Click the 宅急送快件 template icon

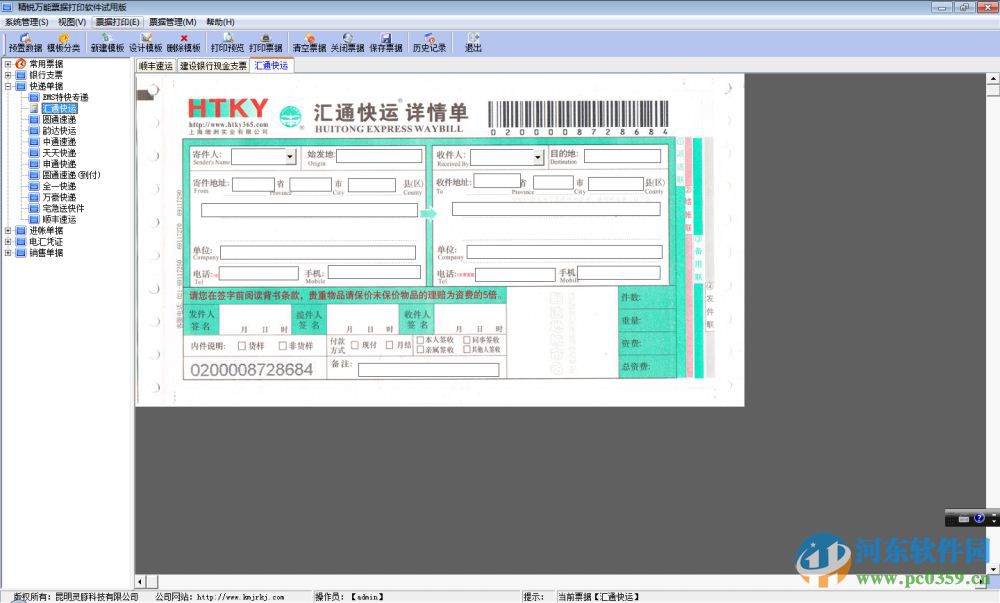pos(34,208)
